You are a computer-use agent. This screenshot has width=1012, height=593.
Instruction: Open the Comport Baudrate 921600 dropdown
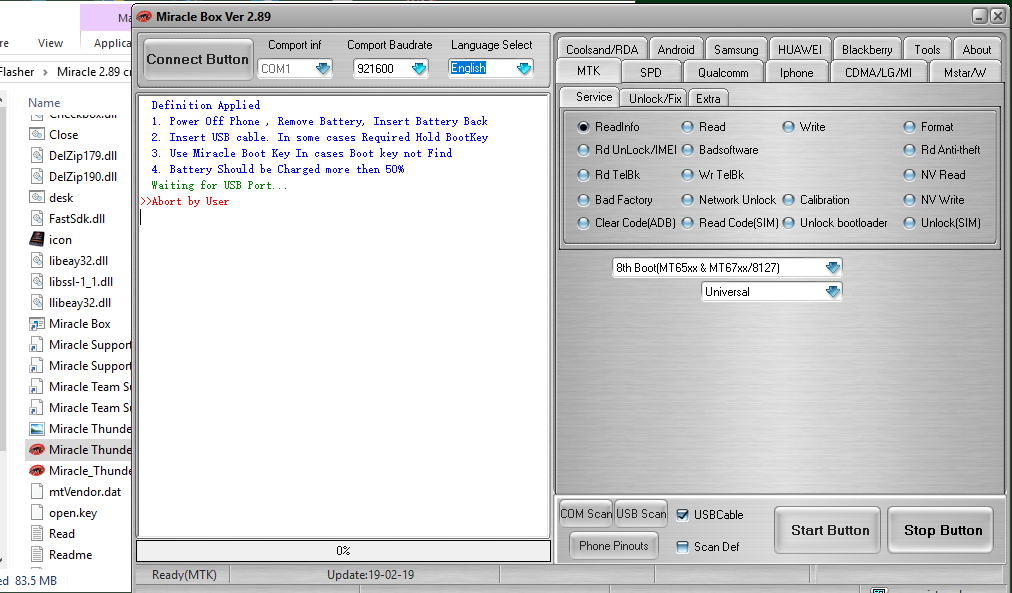(419, 68)
